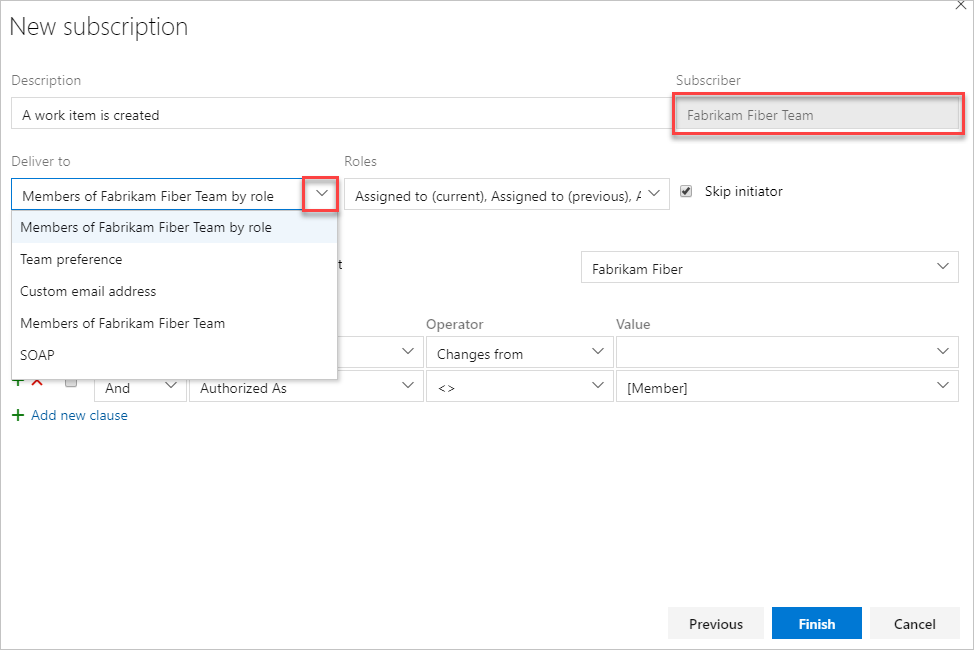This screenshot has width=974, height=650.
Task: Go back with the Previous button
Action: pyautogui.click(x=716, y=623)
